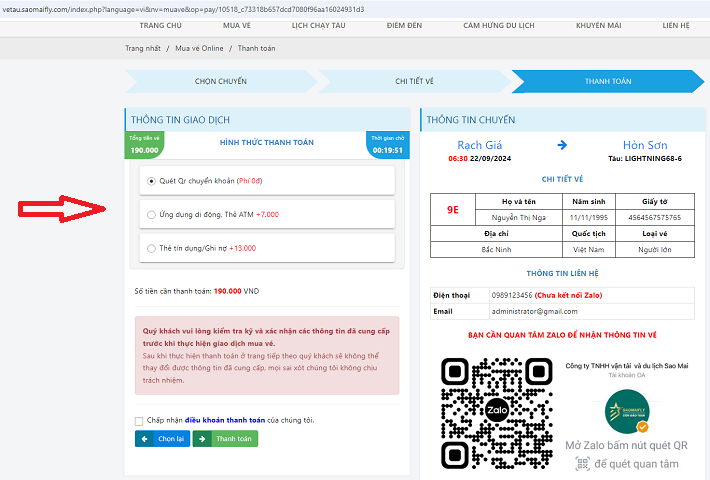710x480 pixels.
Task: Open the 'điều khoản thanh toán' link
Action: tap(225, 420)
